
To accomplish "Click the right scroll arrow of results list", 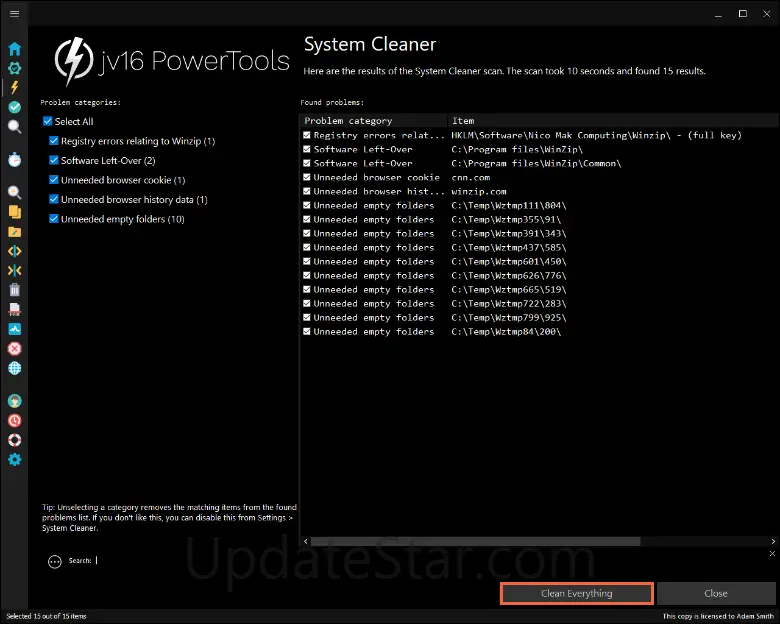I will coord(773,541).
